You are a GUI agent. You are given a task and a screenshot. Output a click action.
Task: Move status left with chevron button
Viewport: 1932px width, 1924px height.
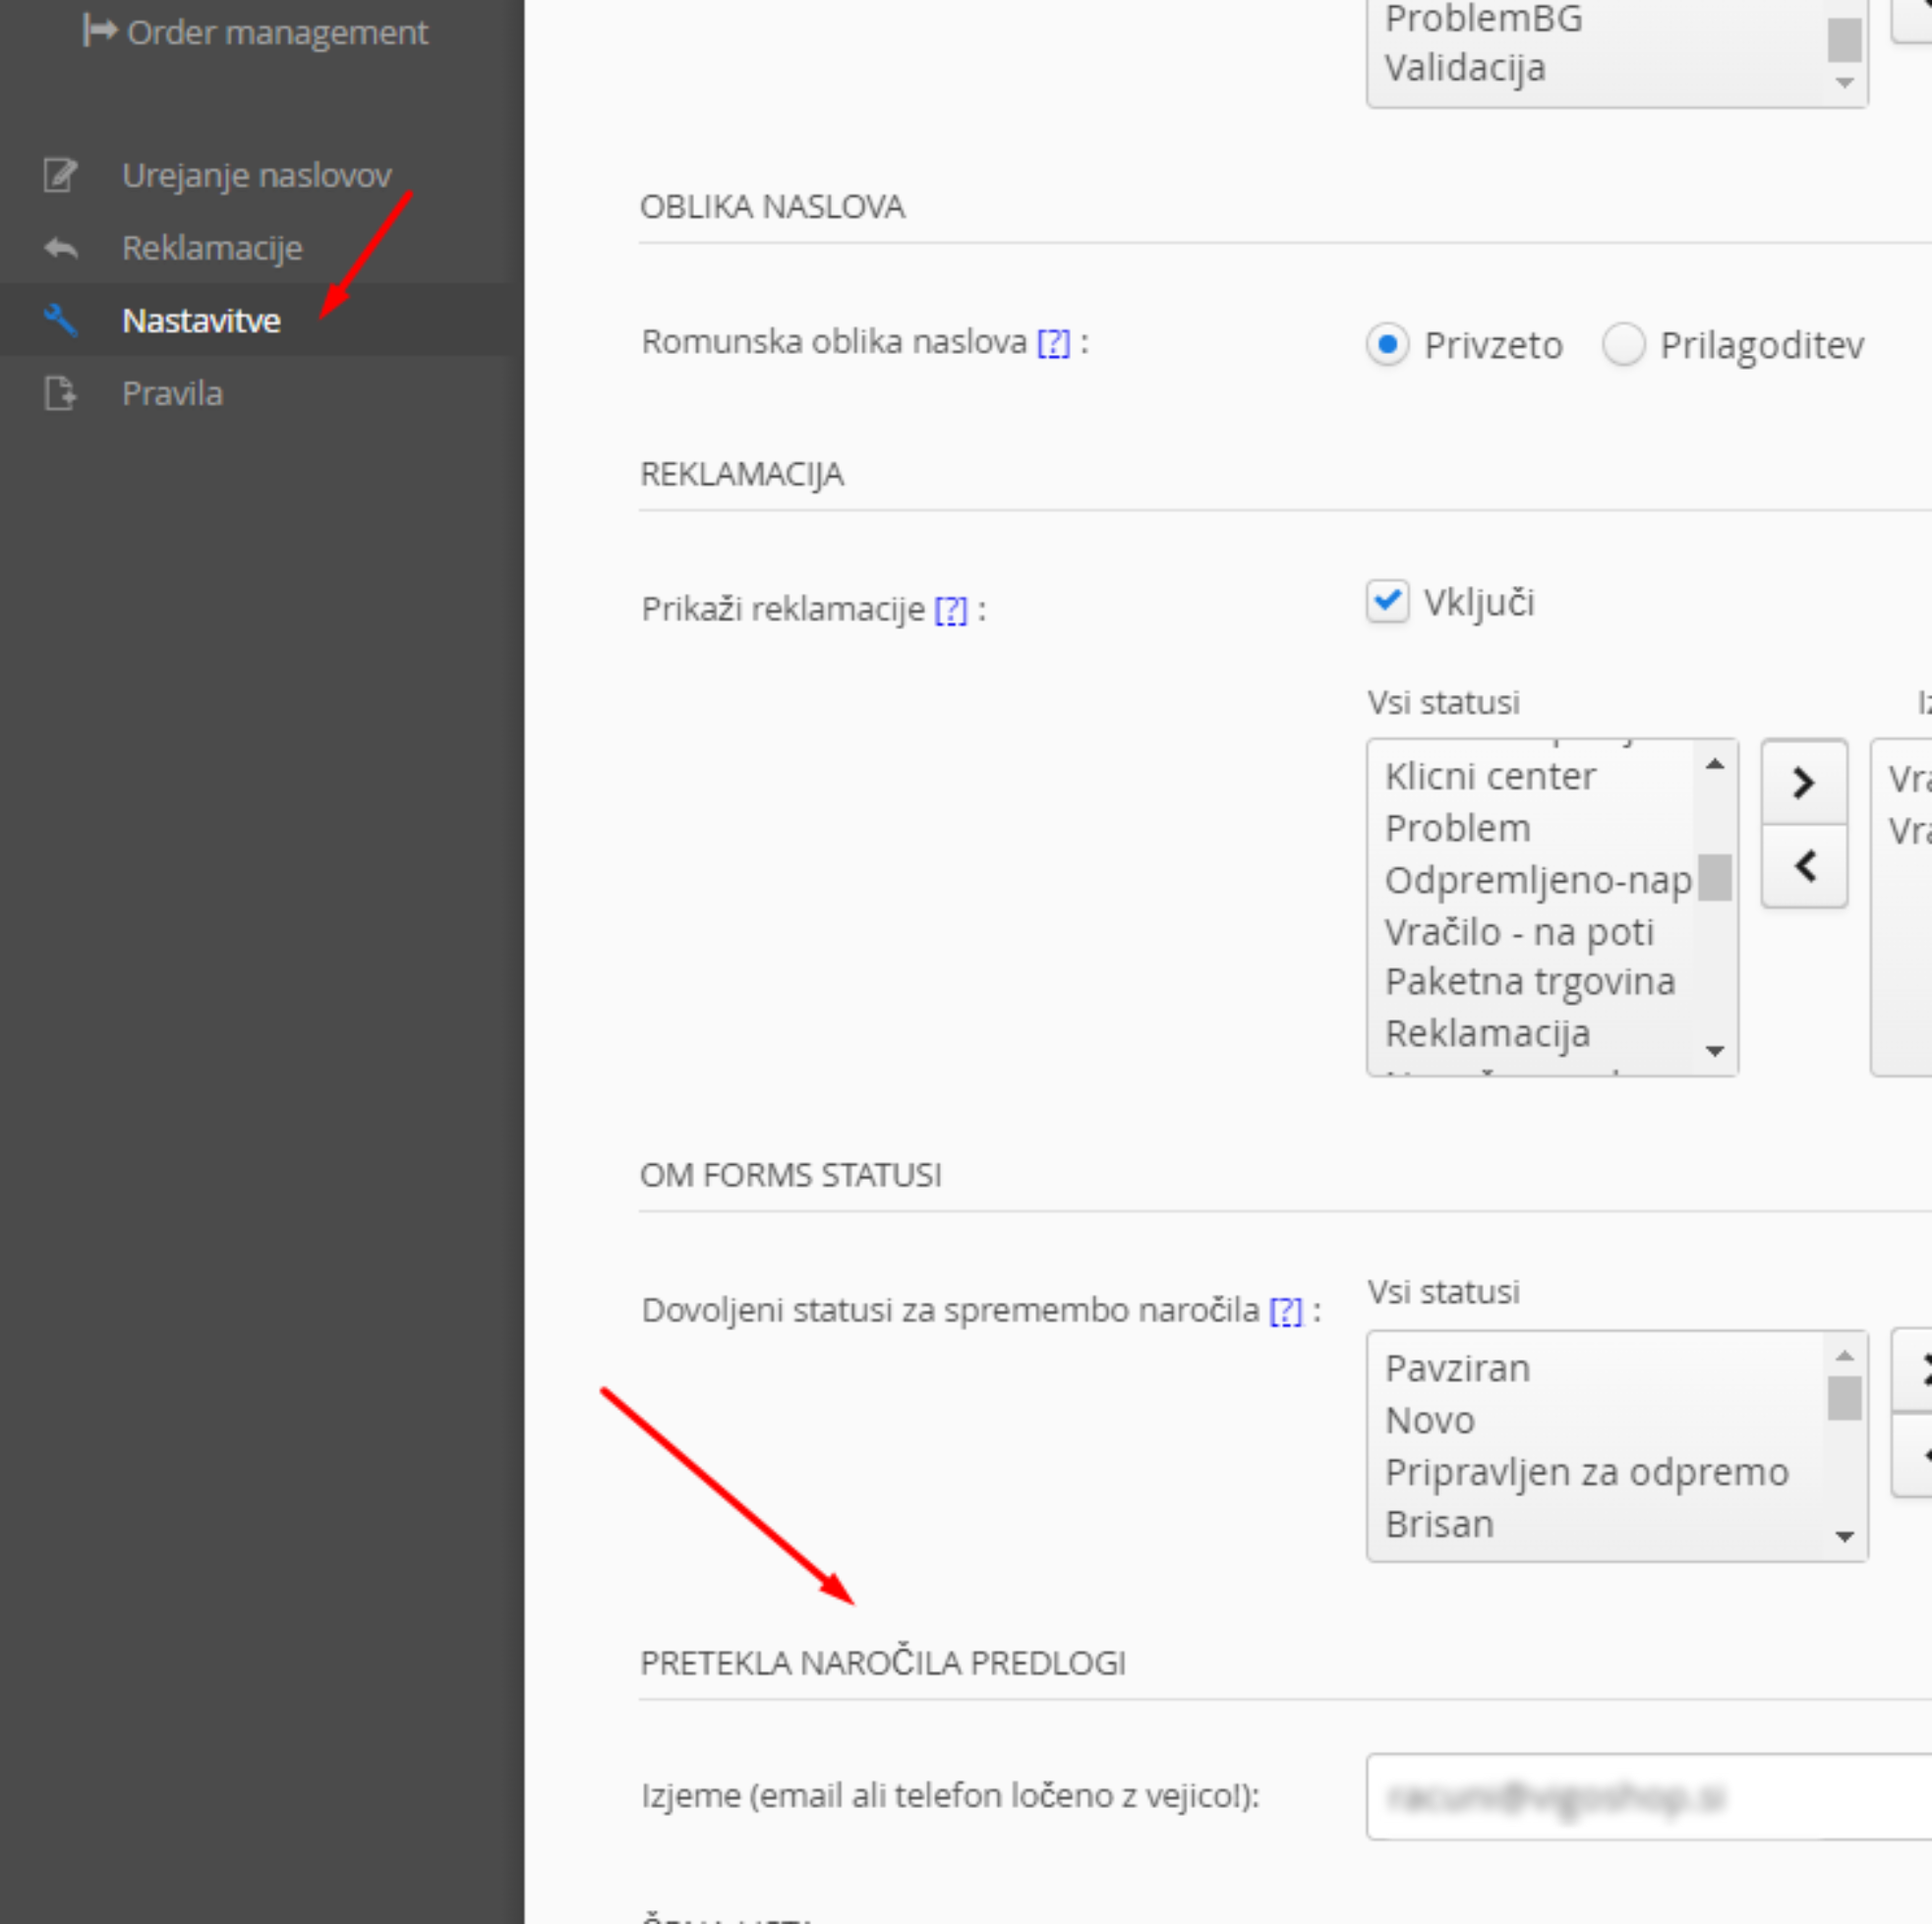(1803, 866)
